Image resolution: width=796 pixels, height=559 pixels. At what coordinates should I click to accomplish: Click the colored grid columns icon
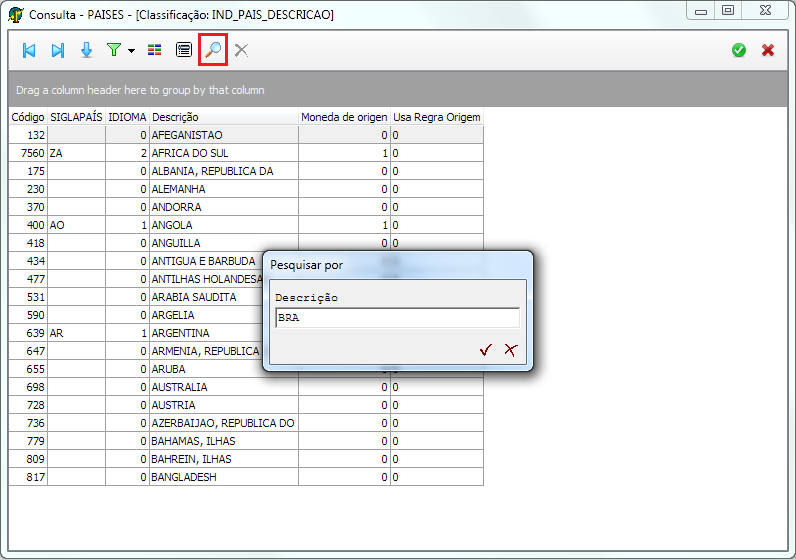pyautogui.click(x=155, y=50)
